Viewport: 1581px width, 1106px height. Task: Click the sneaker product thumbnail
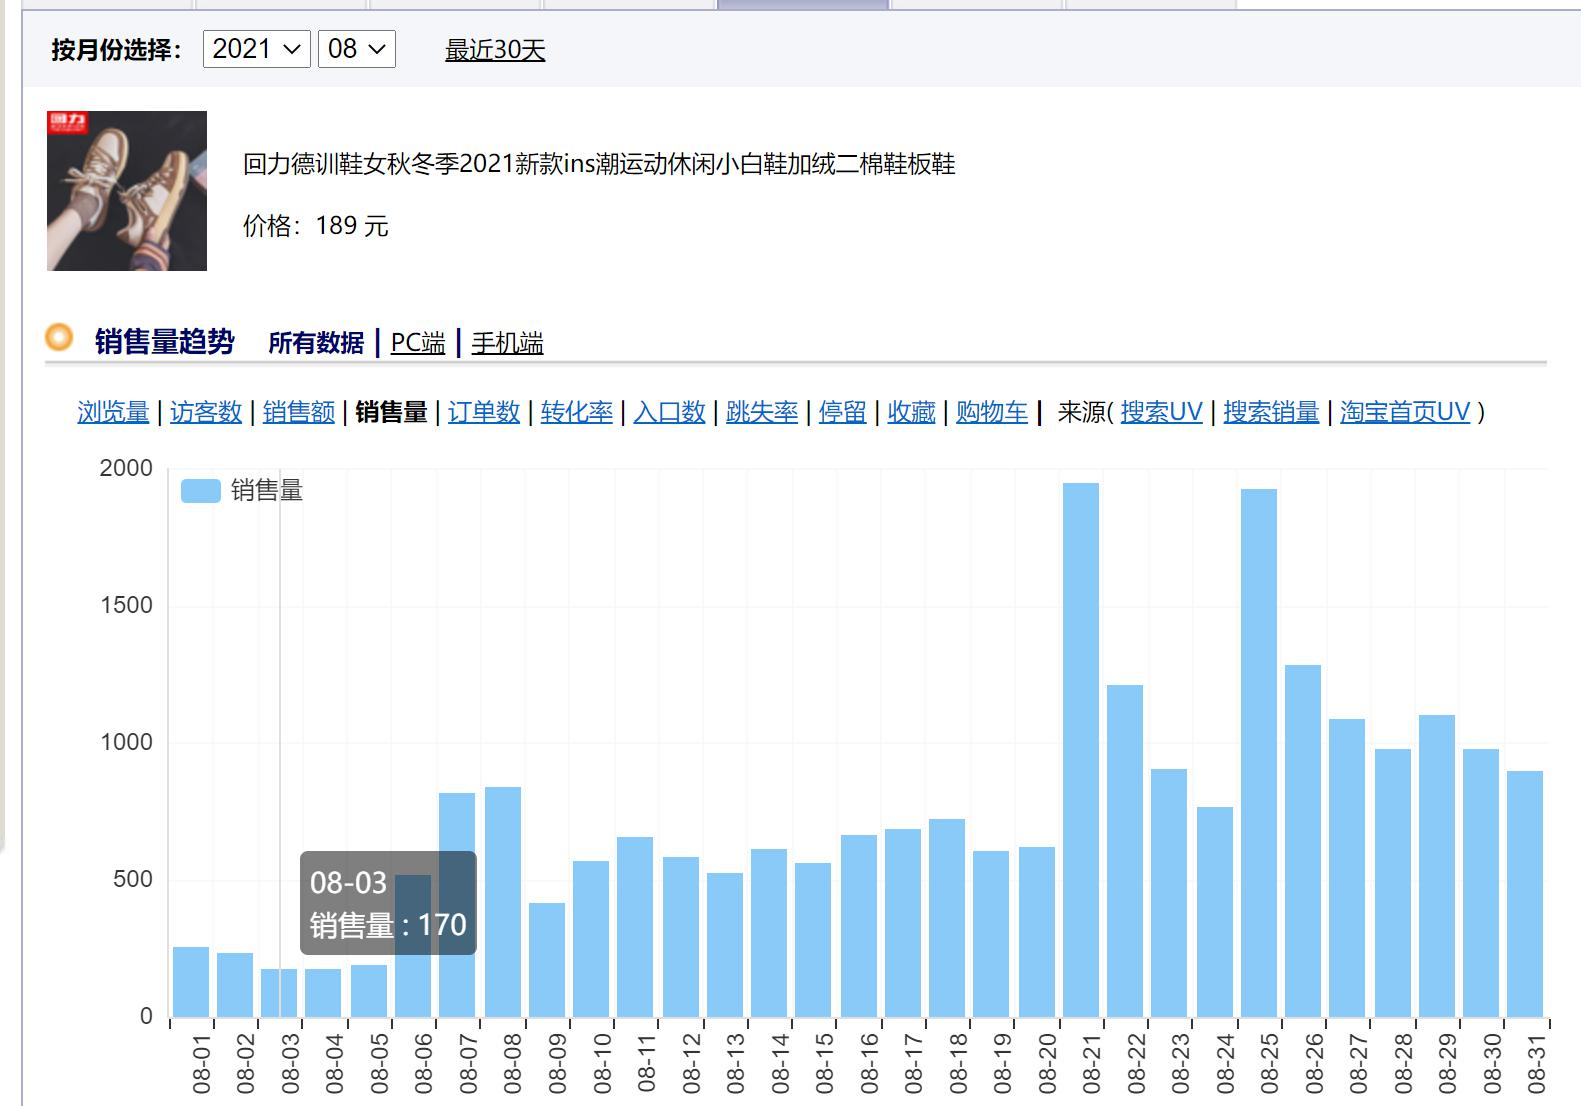pyautogui.click(x=127, y=191)
